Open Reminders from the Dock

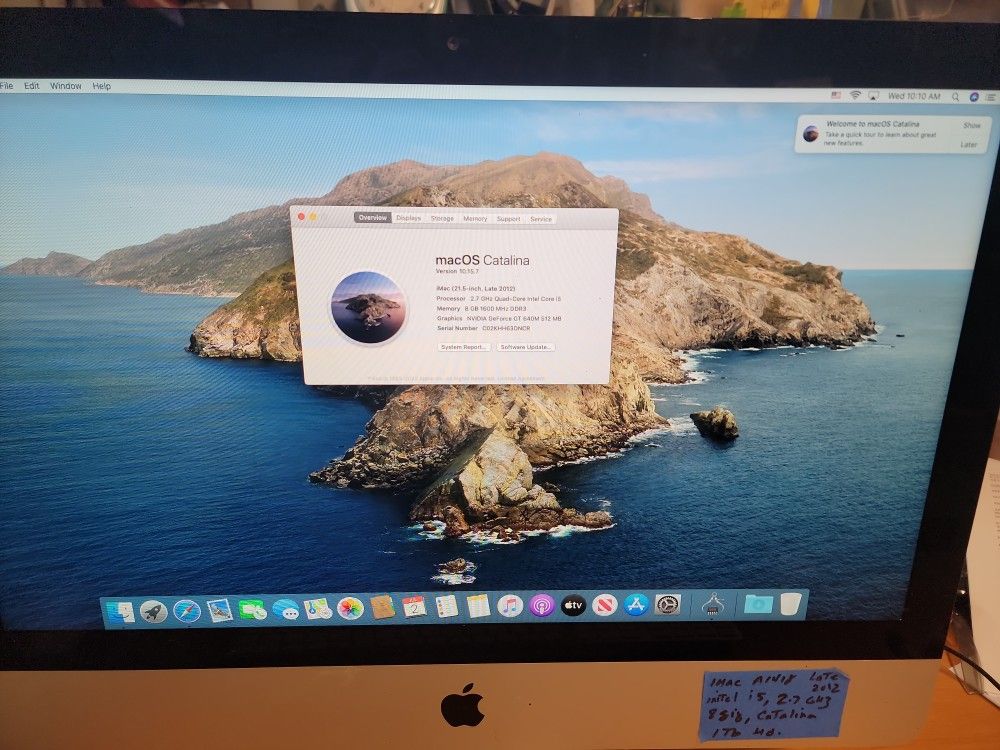coord(446,606)
